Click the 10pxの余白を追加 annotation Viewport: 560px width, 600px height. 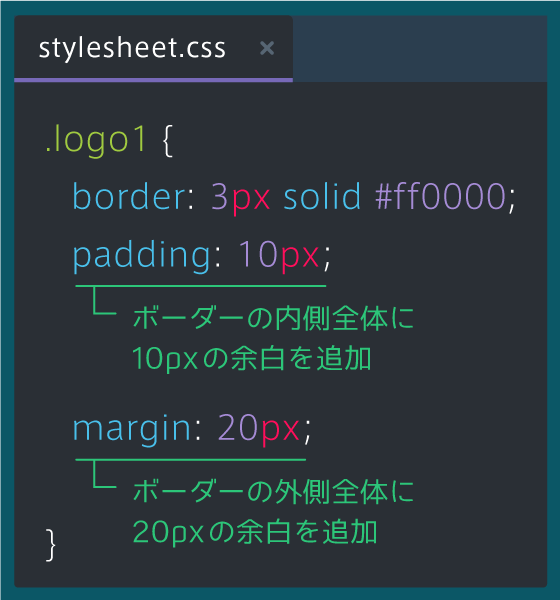(251, 359)
